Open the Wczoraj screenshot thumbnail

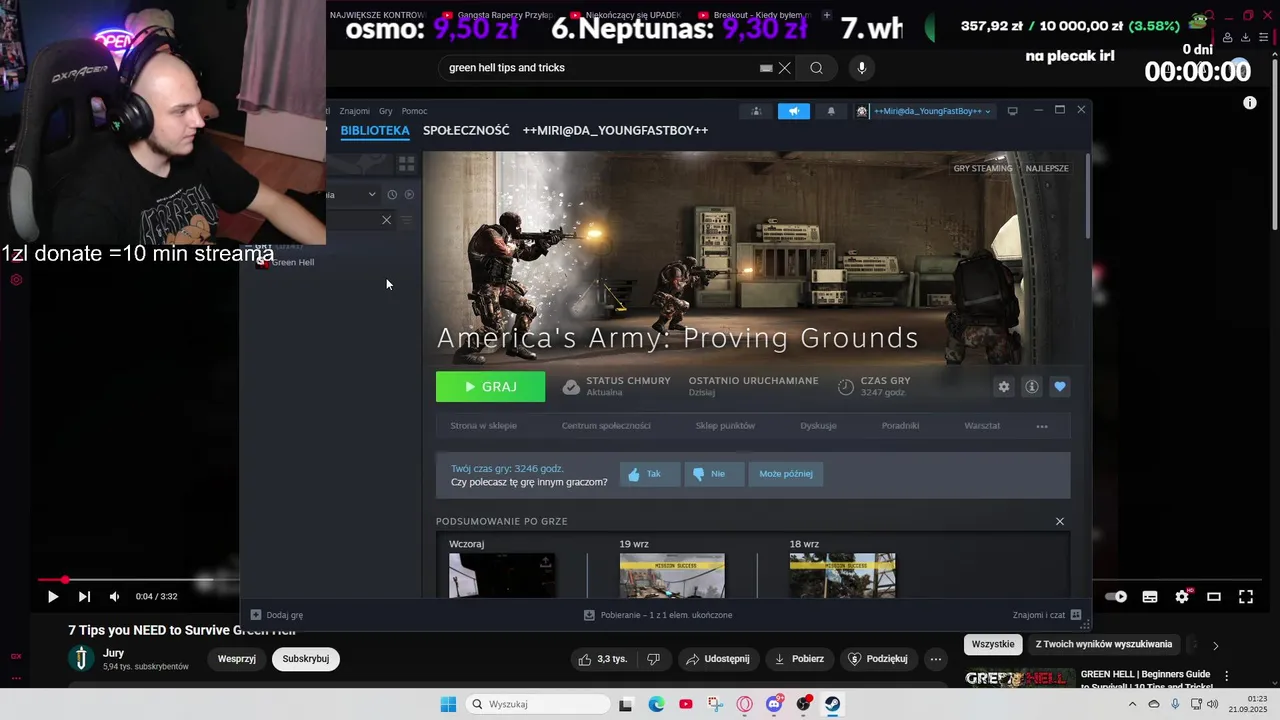tap(502, 576)
